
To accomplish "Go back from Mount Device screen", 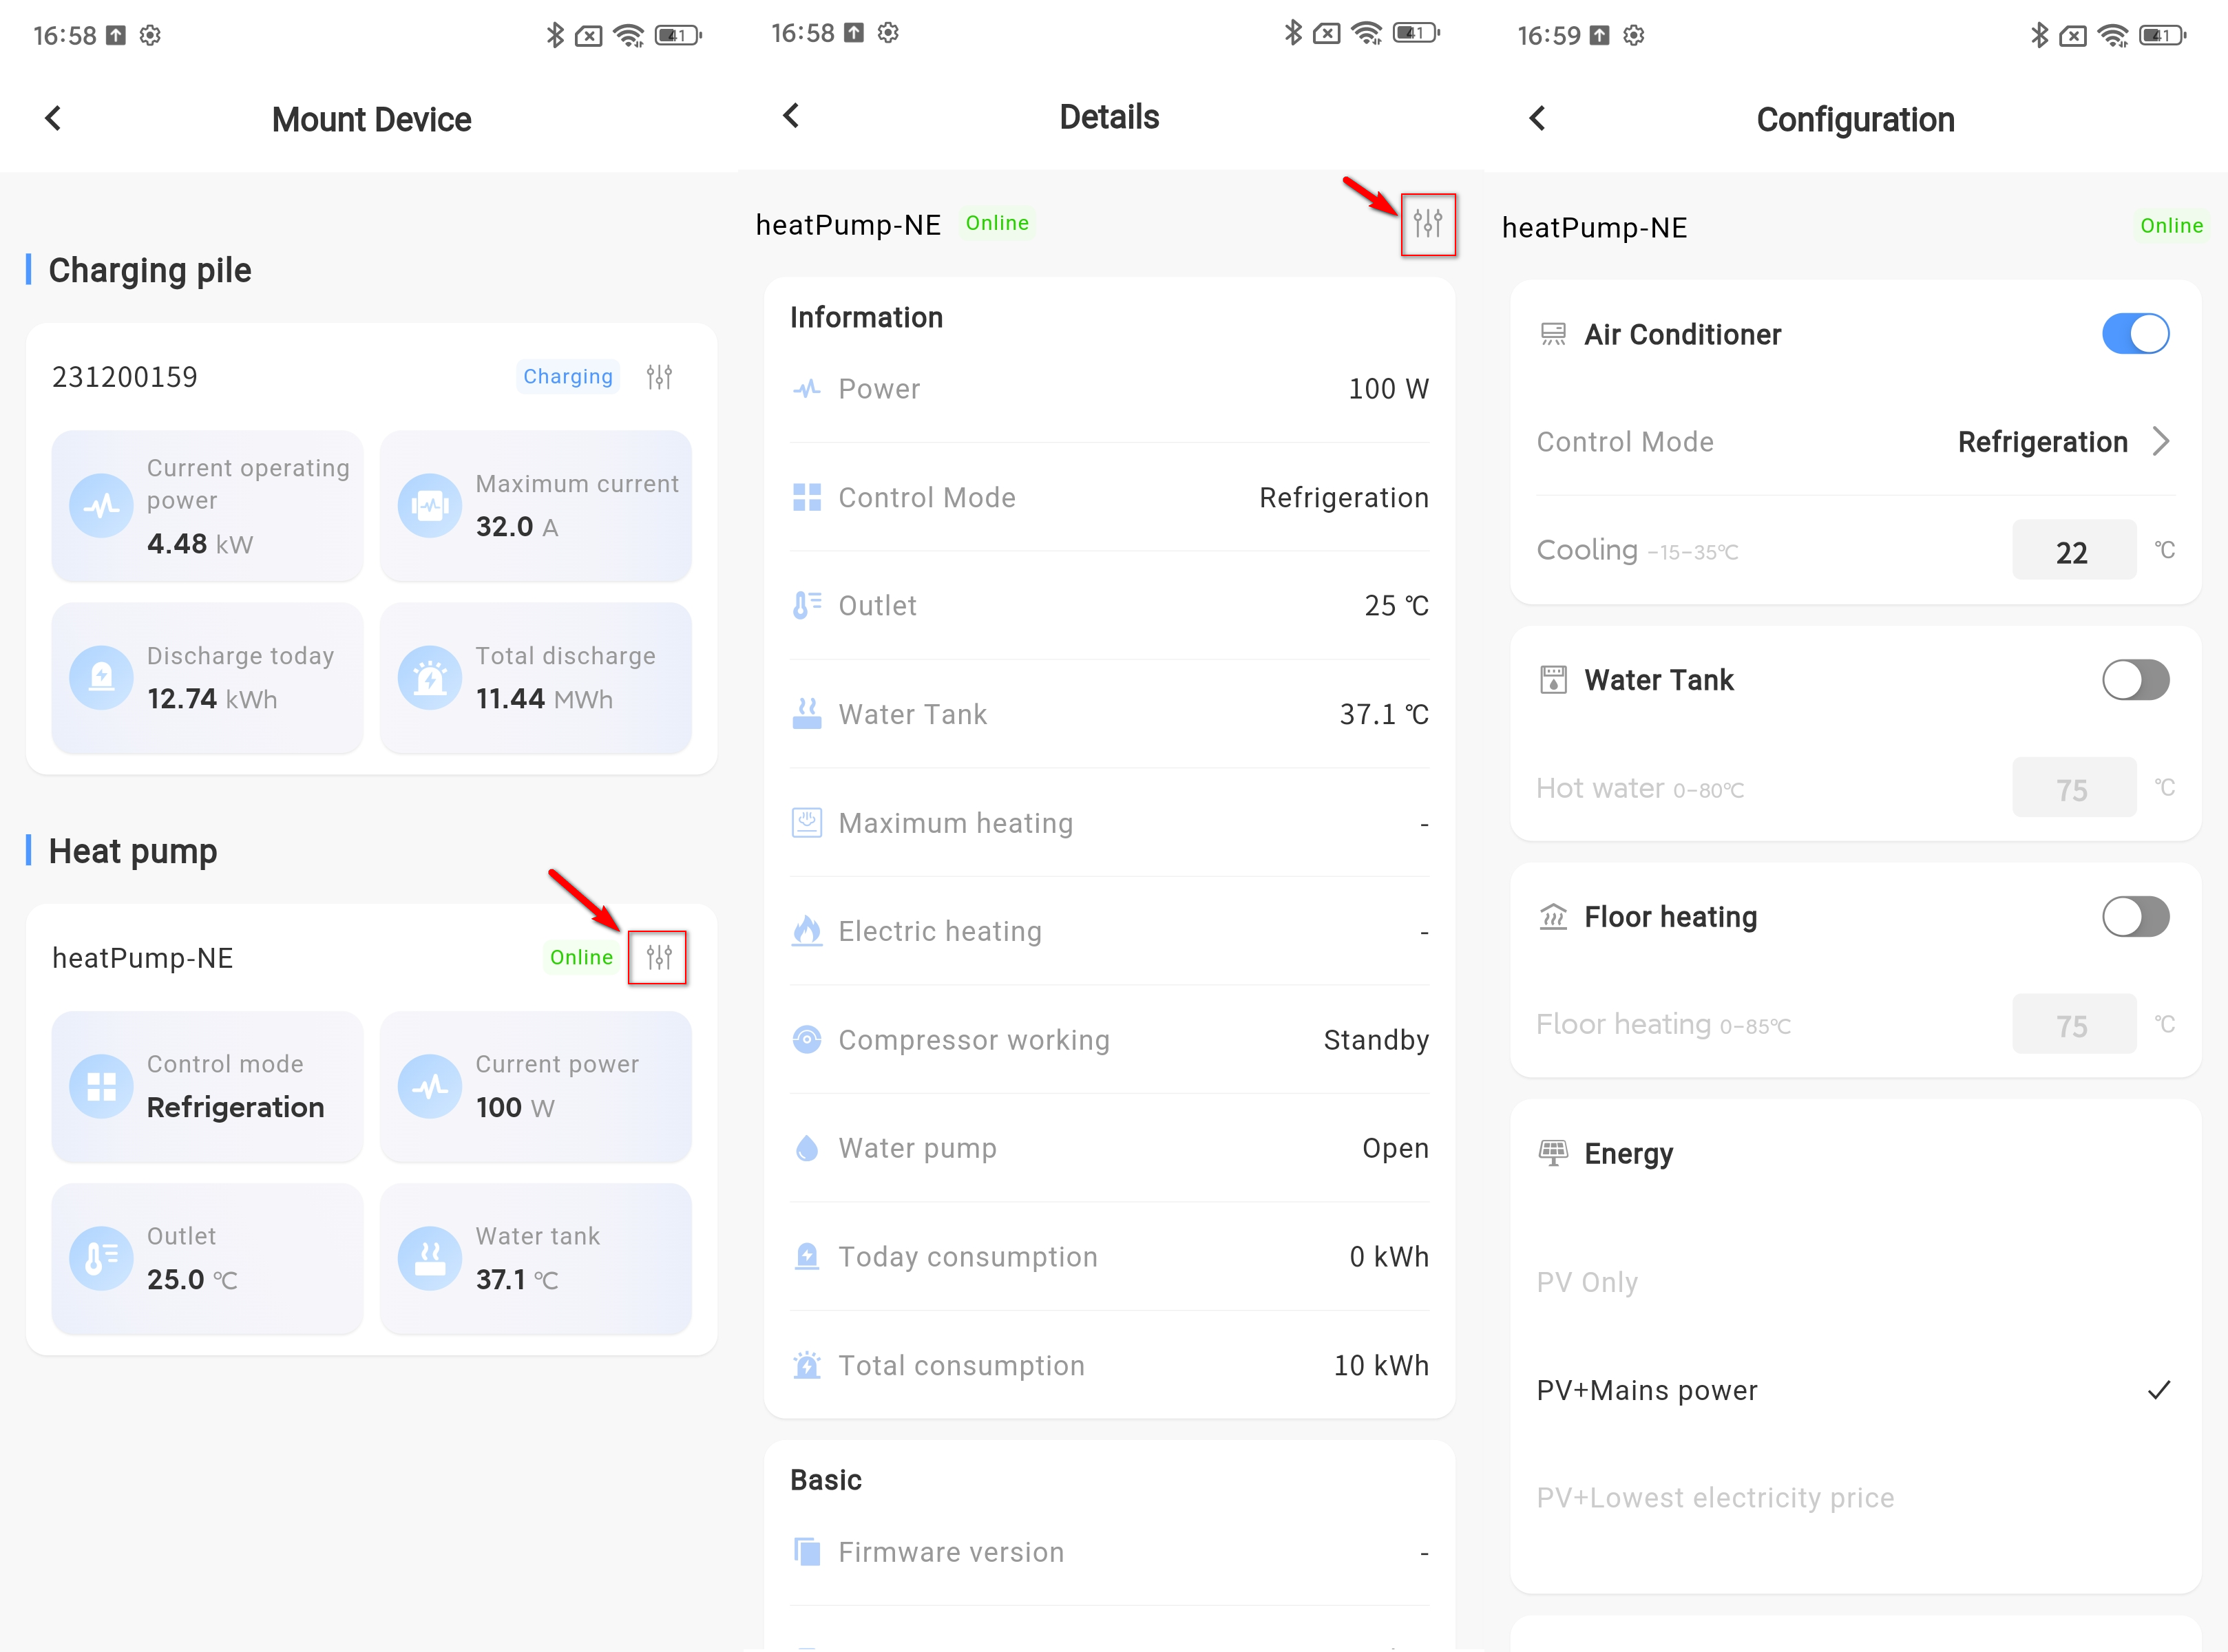I will click(54, 119).
